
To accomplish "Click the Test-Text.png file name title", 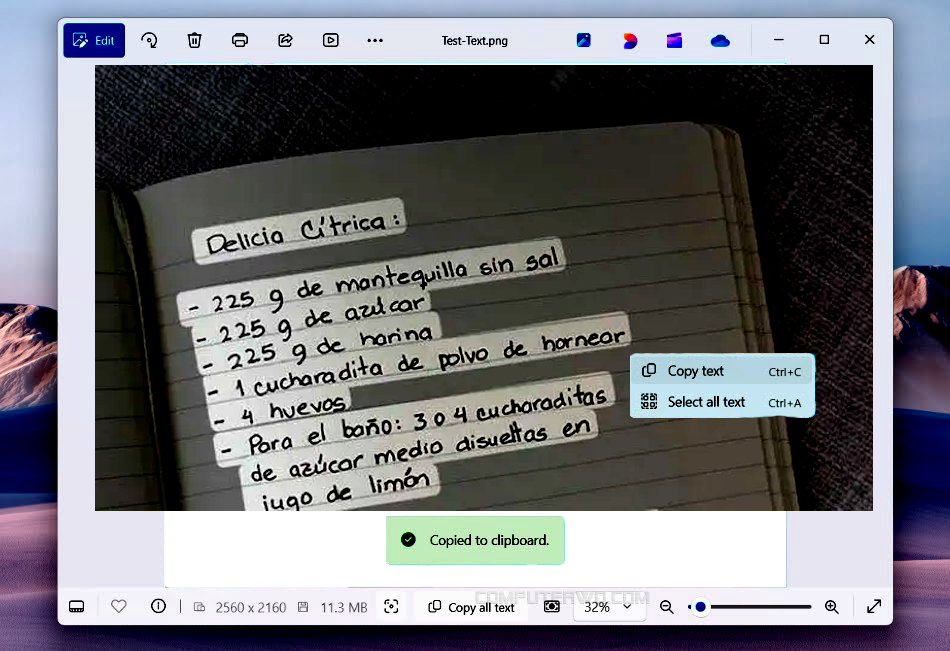I will (x=474, y=41).
